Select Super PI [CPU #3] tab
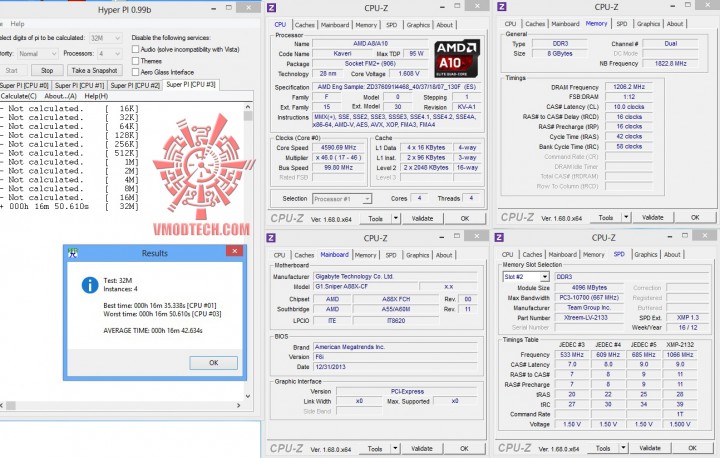The image size is (720, 458). click(191, 85)
